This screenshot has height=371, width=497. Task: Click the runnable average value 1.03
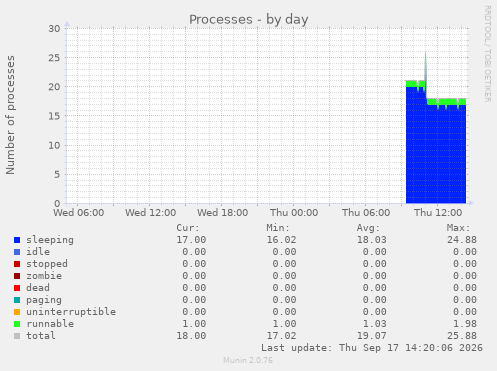(x=375, y=324)
